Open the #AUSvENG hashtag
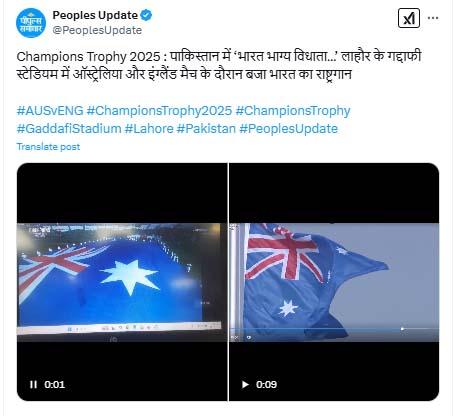This screenshot has height=416, width=454. click(50, 110)
